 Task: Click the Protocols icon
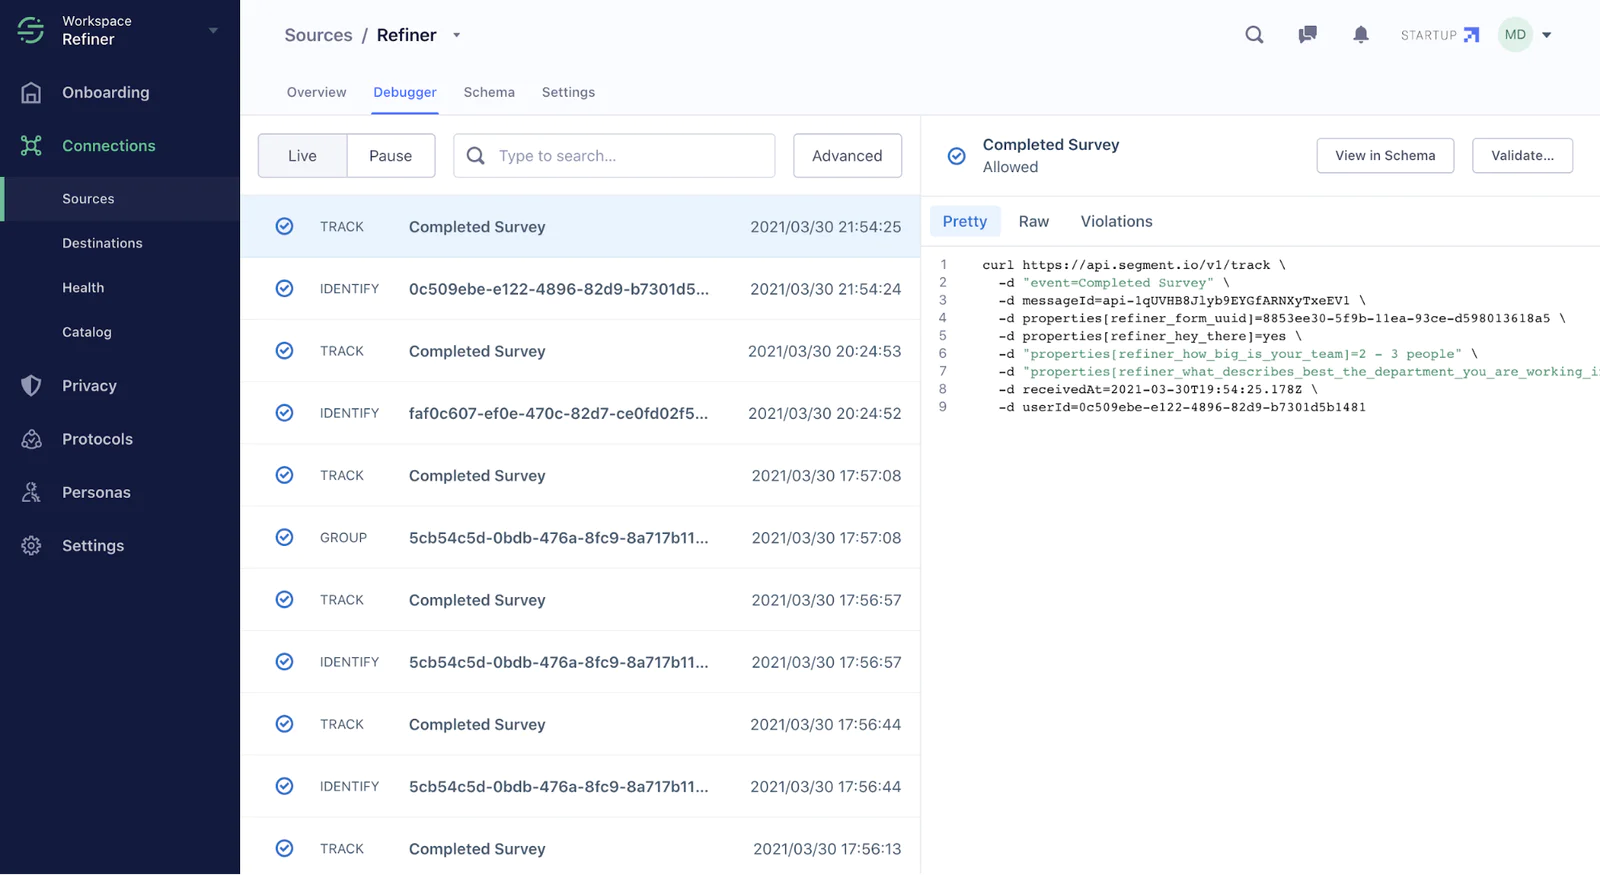pos(31,439)
